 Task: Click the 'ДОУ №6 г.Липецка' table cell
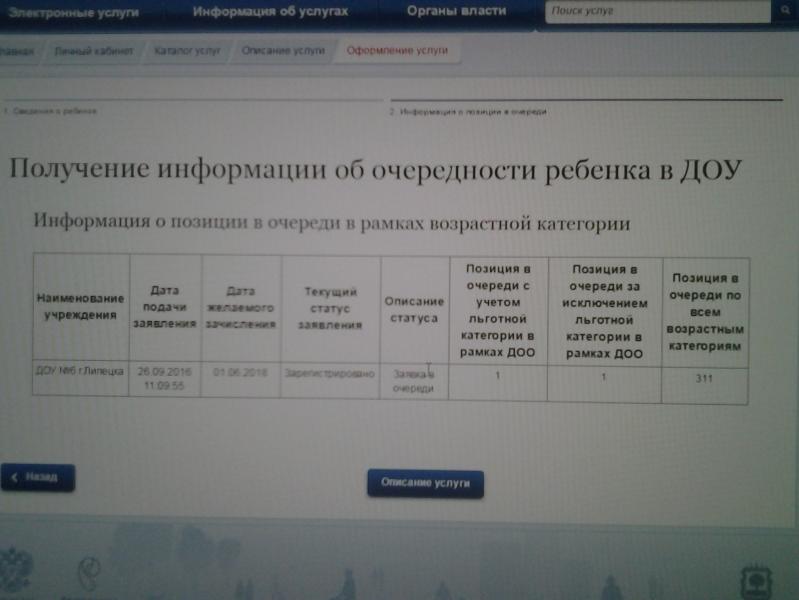(80, 371)
